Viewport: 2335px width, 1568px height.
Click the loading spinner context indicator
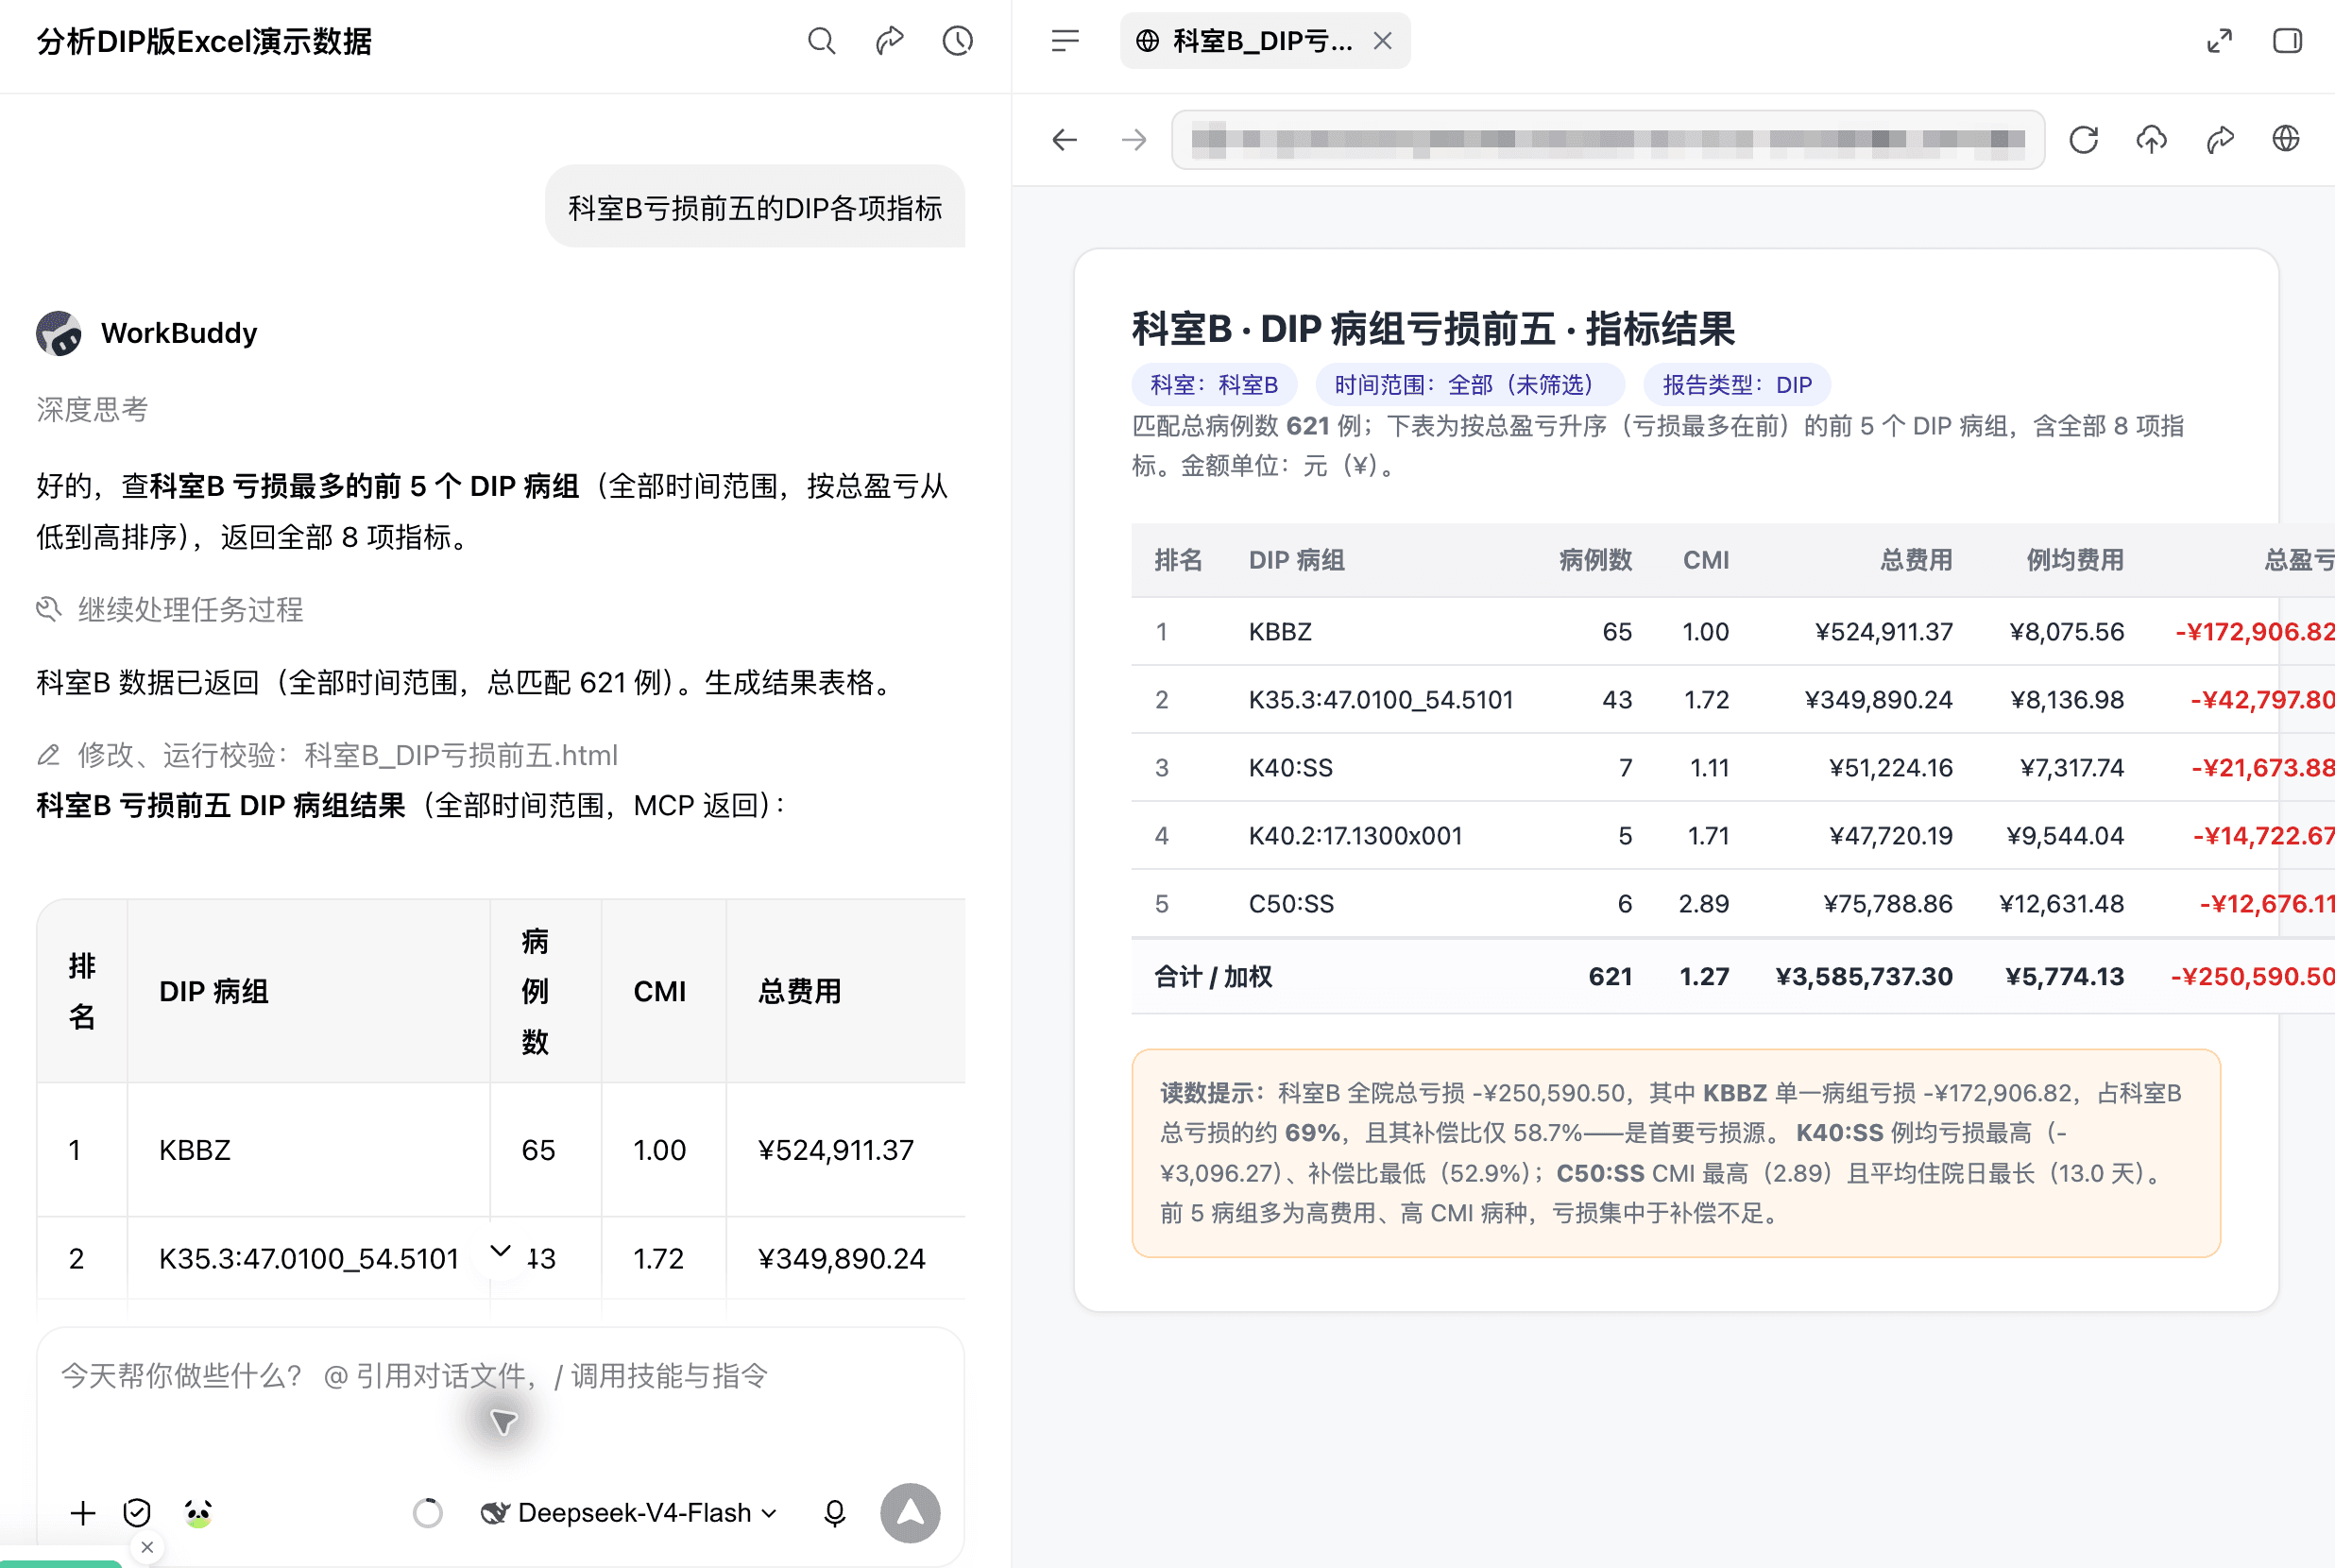tap(427, 1513)
